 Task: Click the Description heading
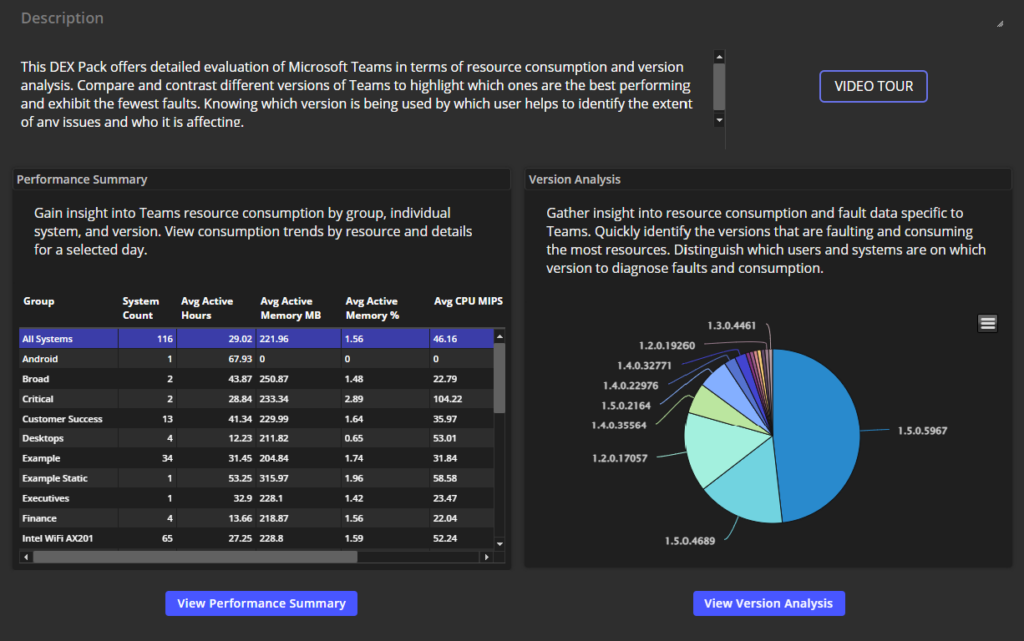pos(62,18)
